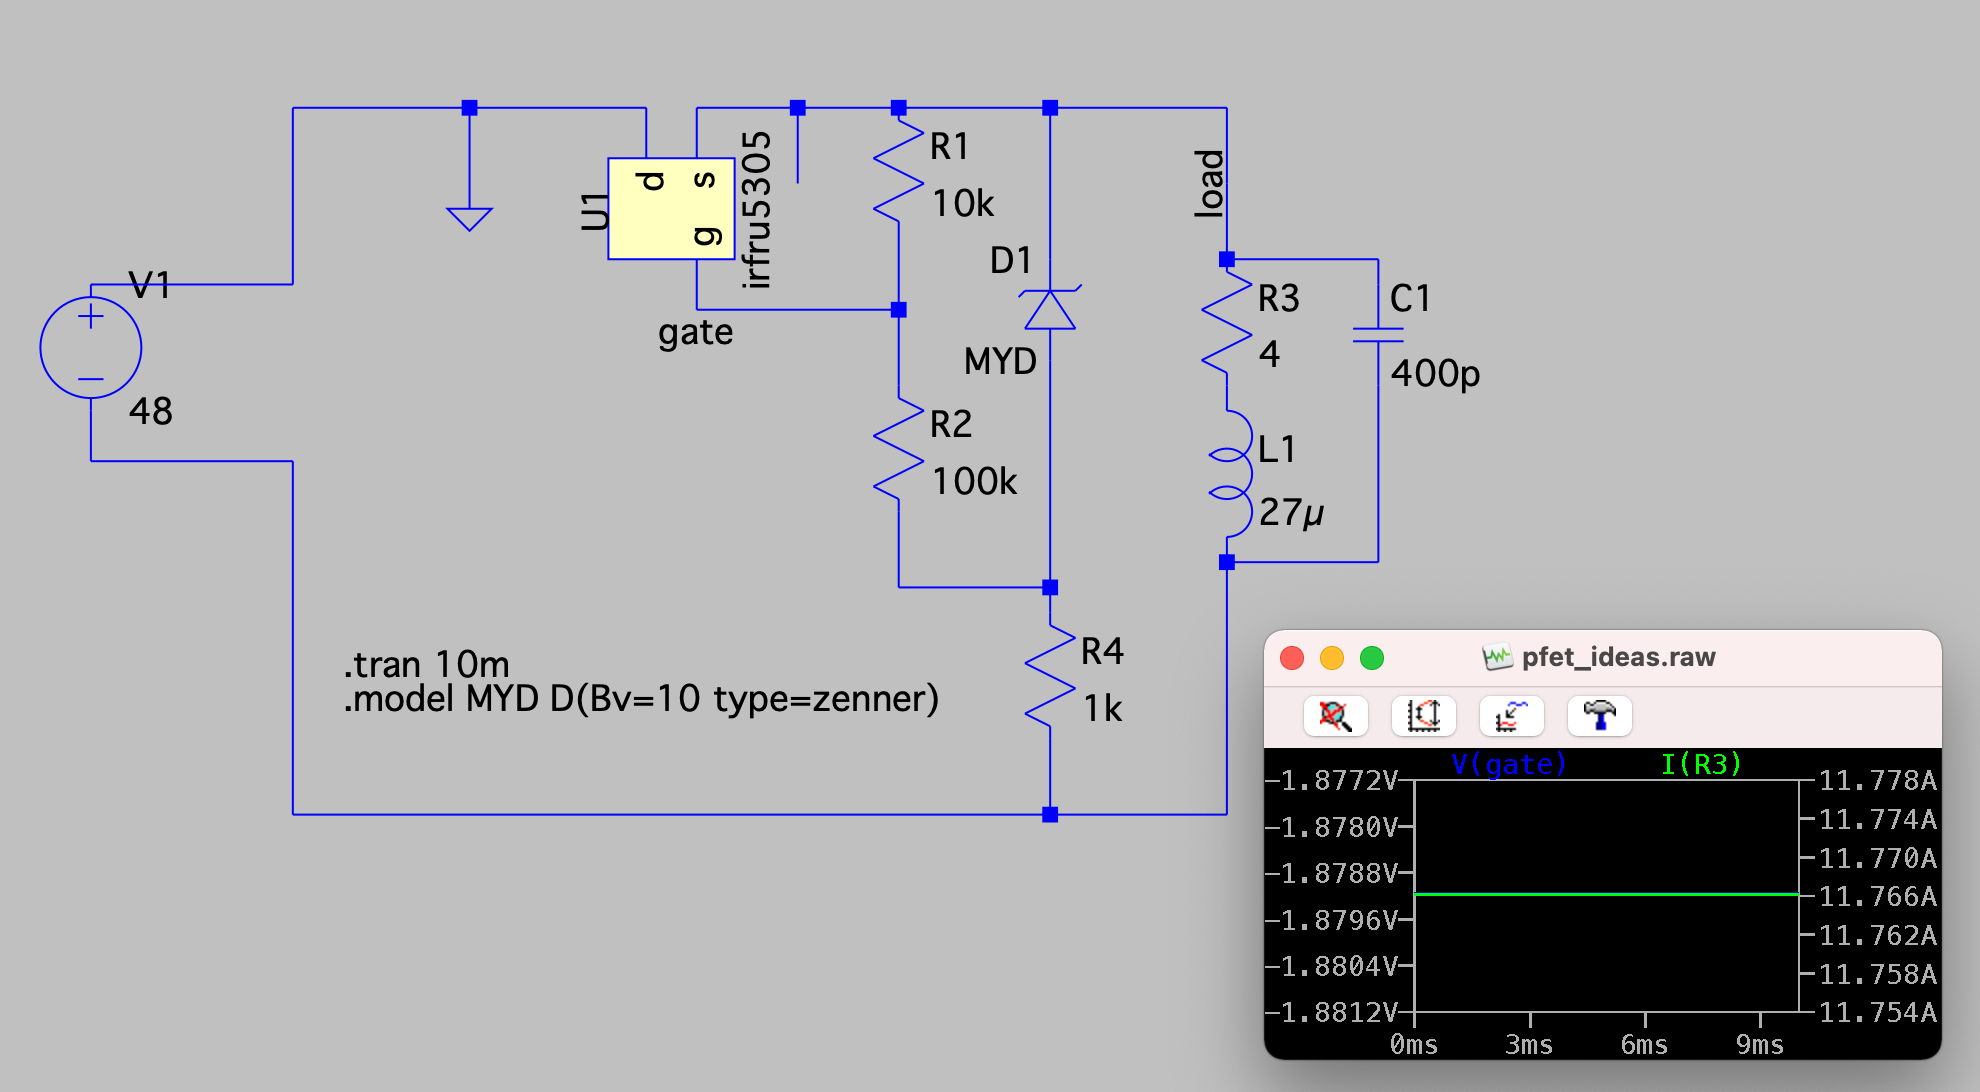Click the .model MYD directive text
The height and width of the screenshot is (1092, 1980).
coord(641,699)
